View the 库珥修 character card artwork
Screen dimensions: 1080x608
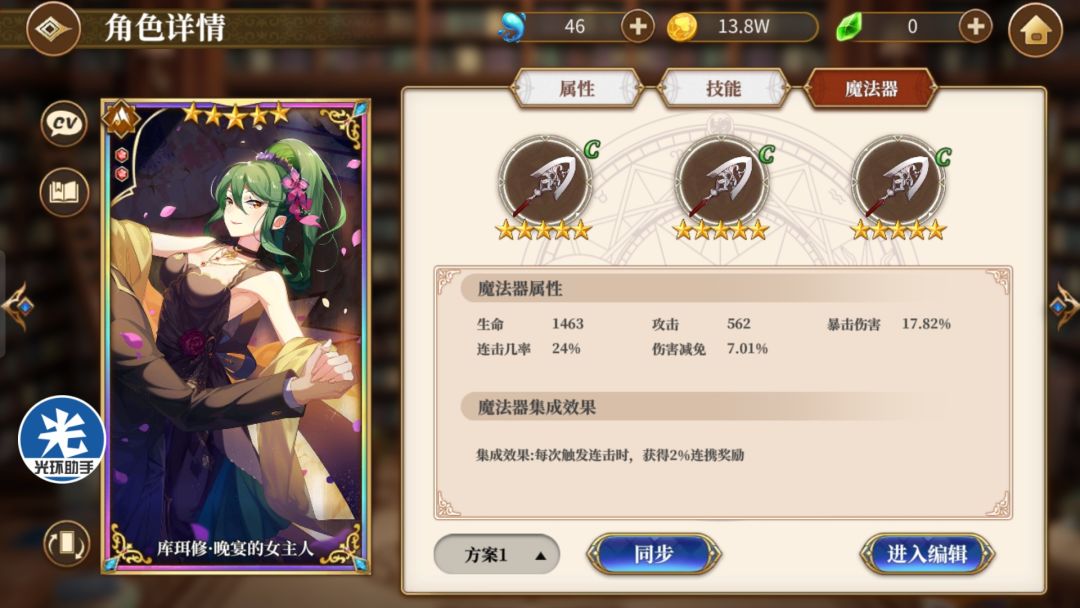[236, 336]
